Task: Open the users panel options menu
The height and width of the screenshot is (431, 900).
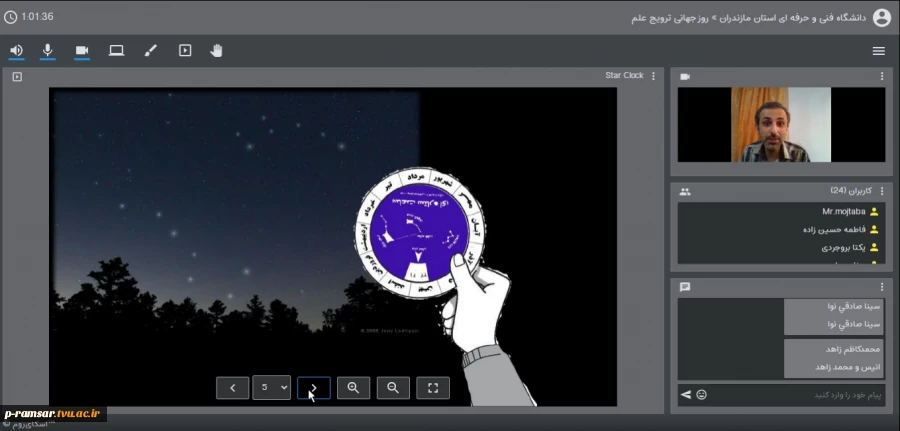Action: 882,191
